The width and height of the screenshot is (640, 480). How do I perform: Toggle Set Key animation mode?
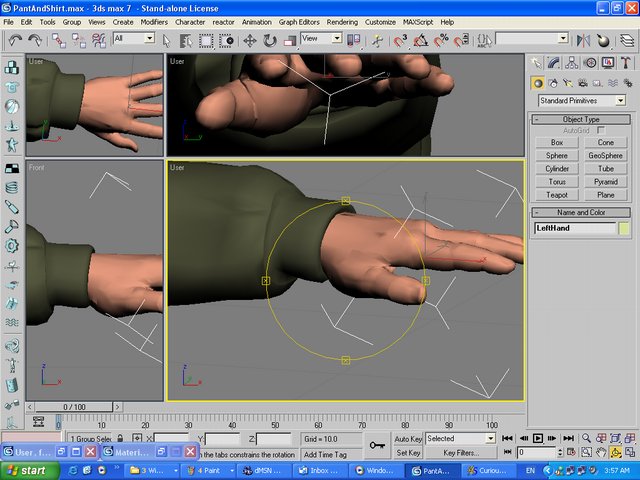pos(407,453)
